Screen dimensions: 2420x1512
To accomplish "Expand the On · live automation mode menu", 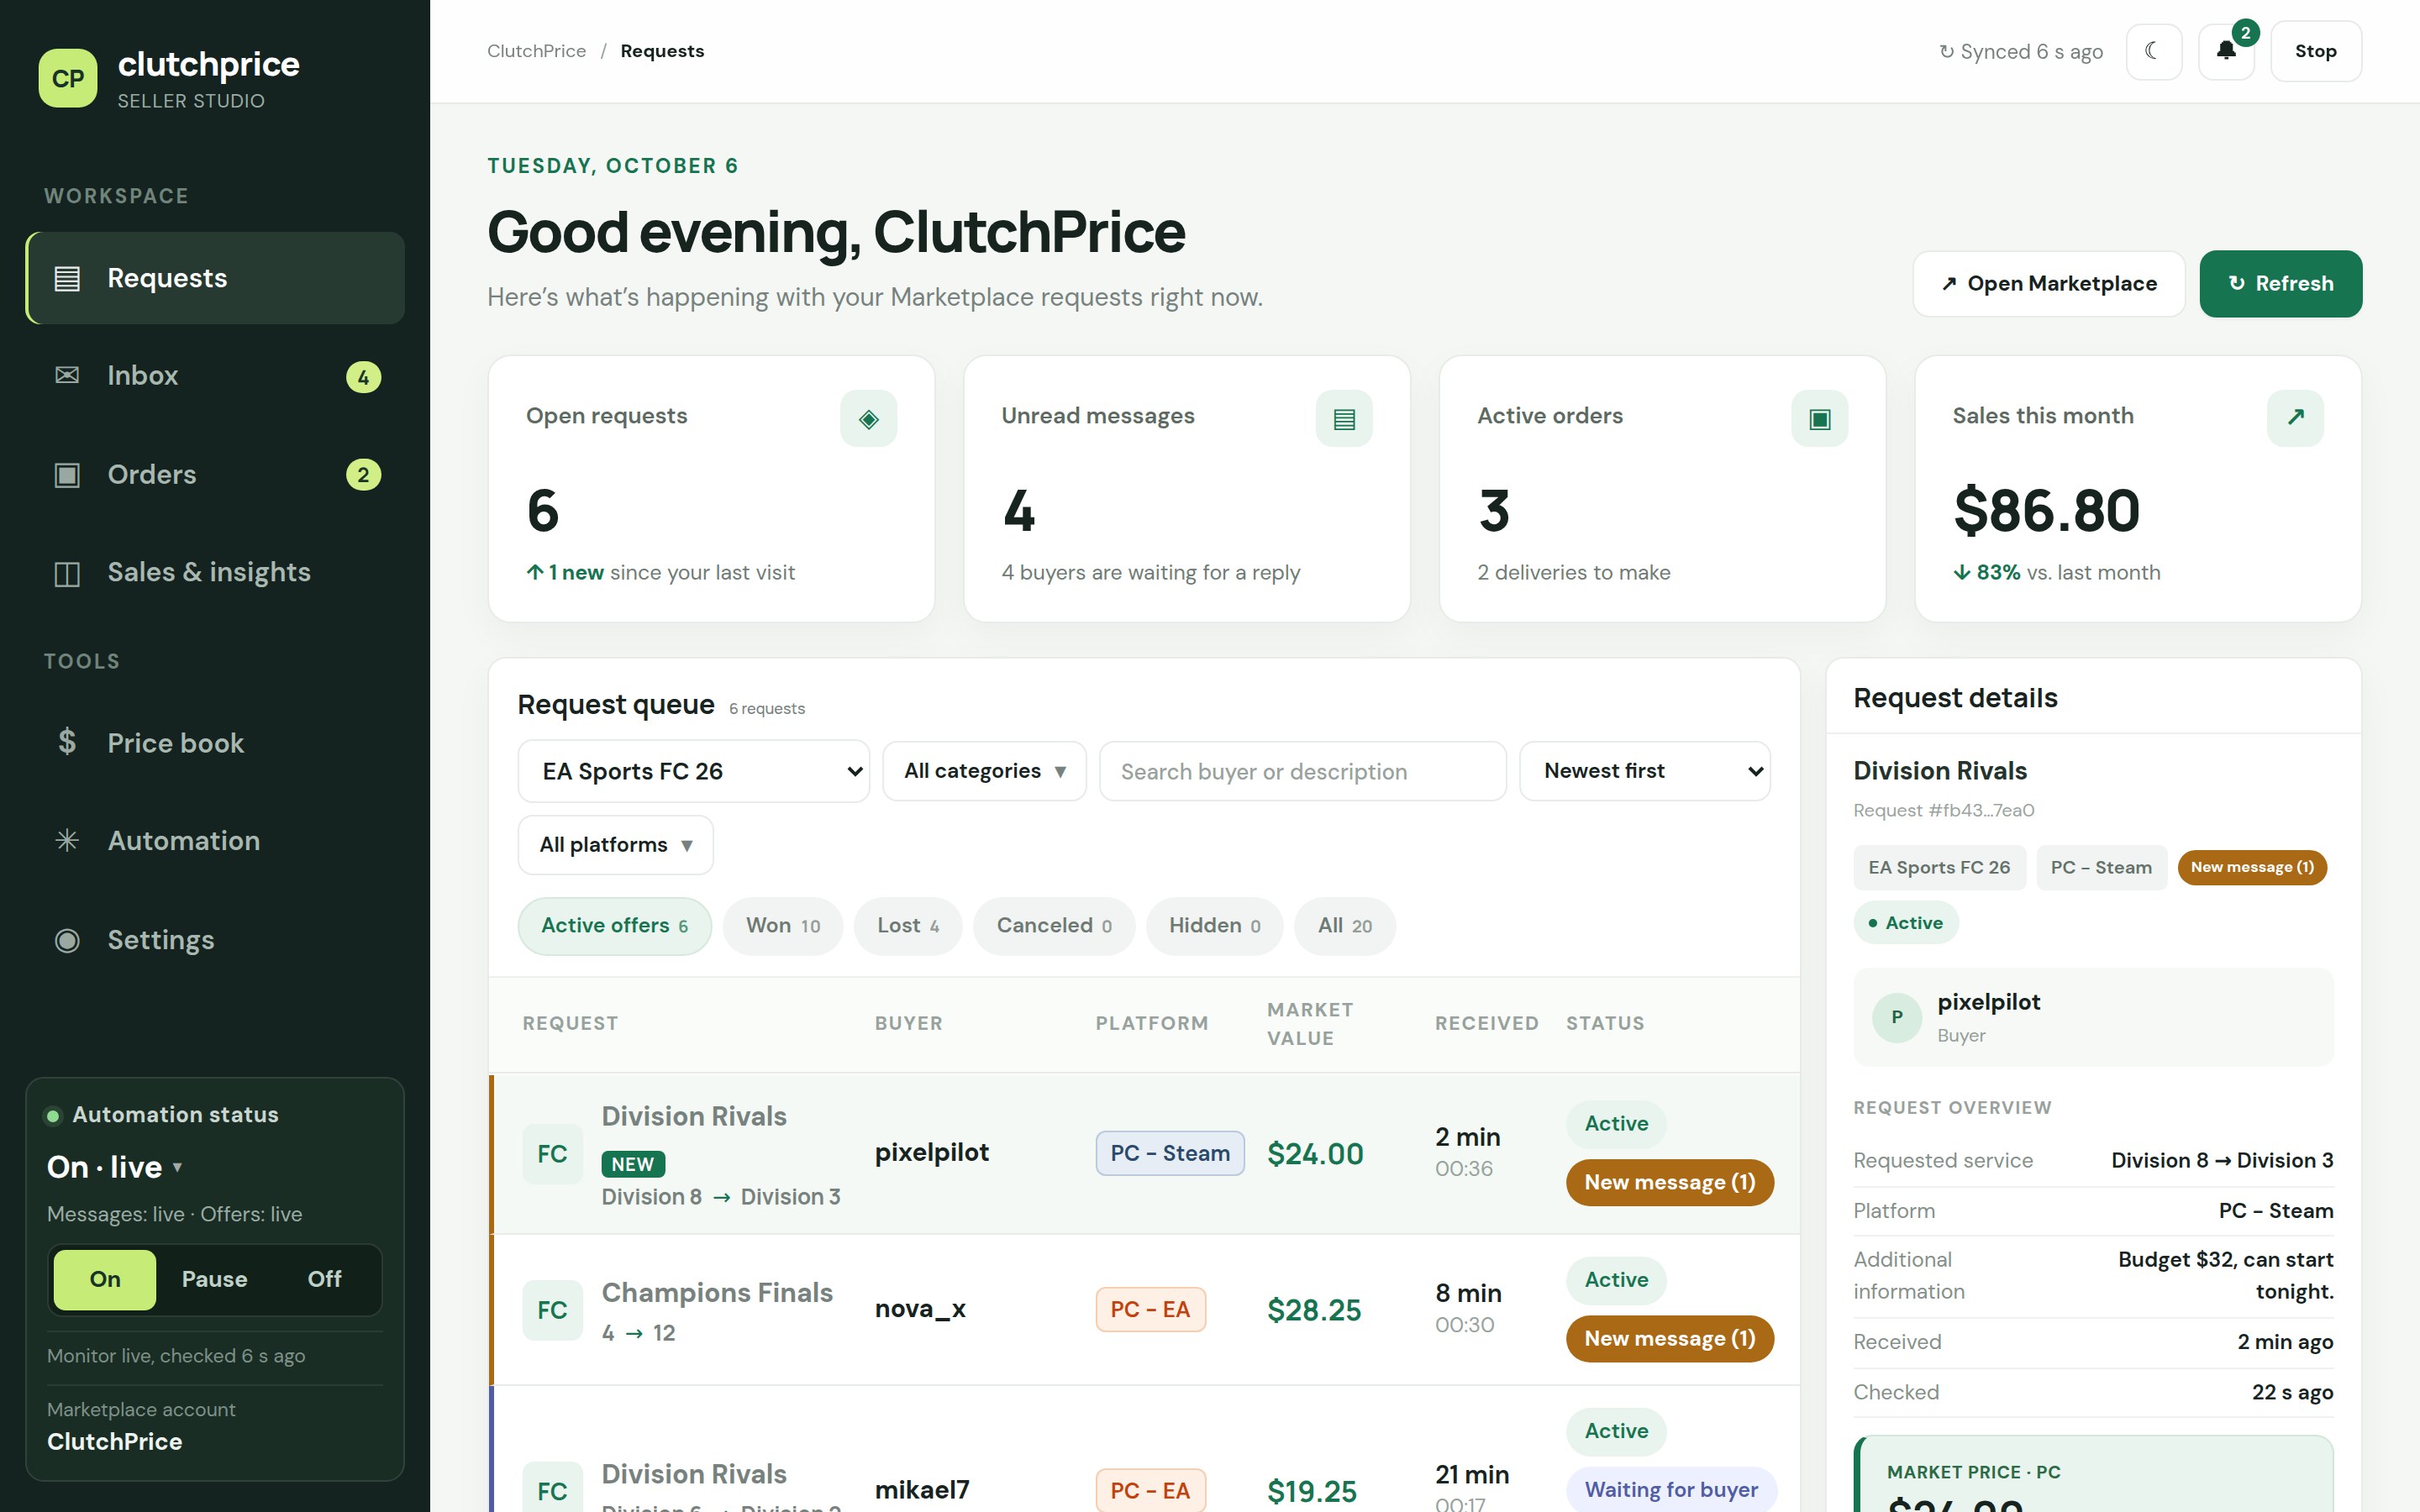I will (x=115, y=1167).
